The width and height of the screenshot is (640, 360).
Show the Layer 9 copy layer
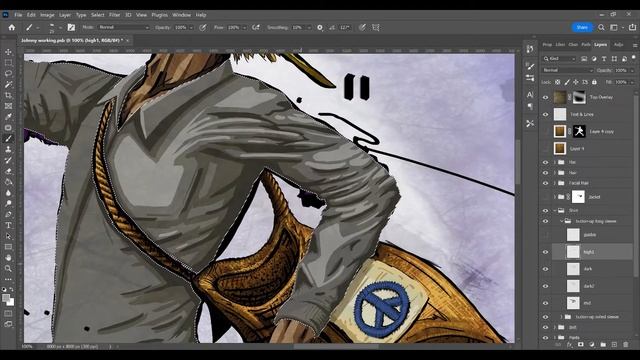[x=545, y=131]
